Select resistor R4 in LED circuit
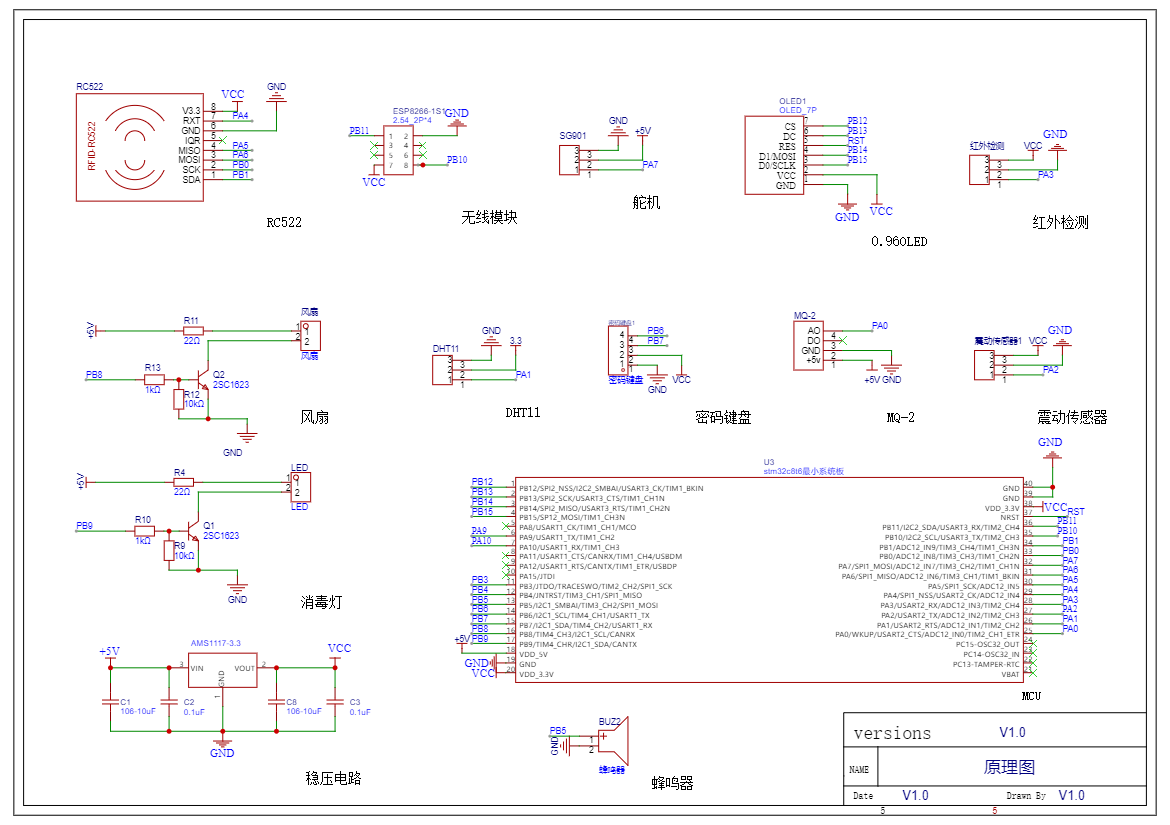Screen dimensions: 1170x825 (x=183, y=483)
